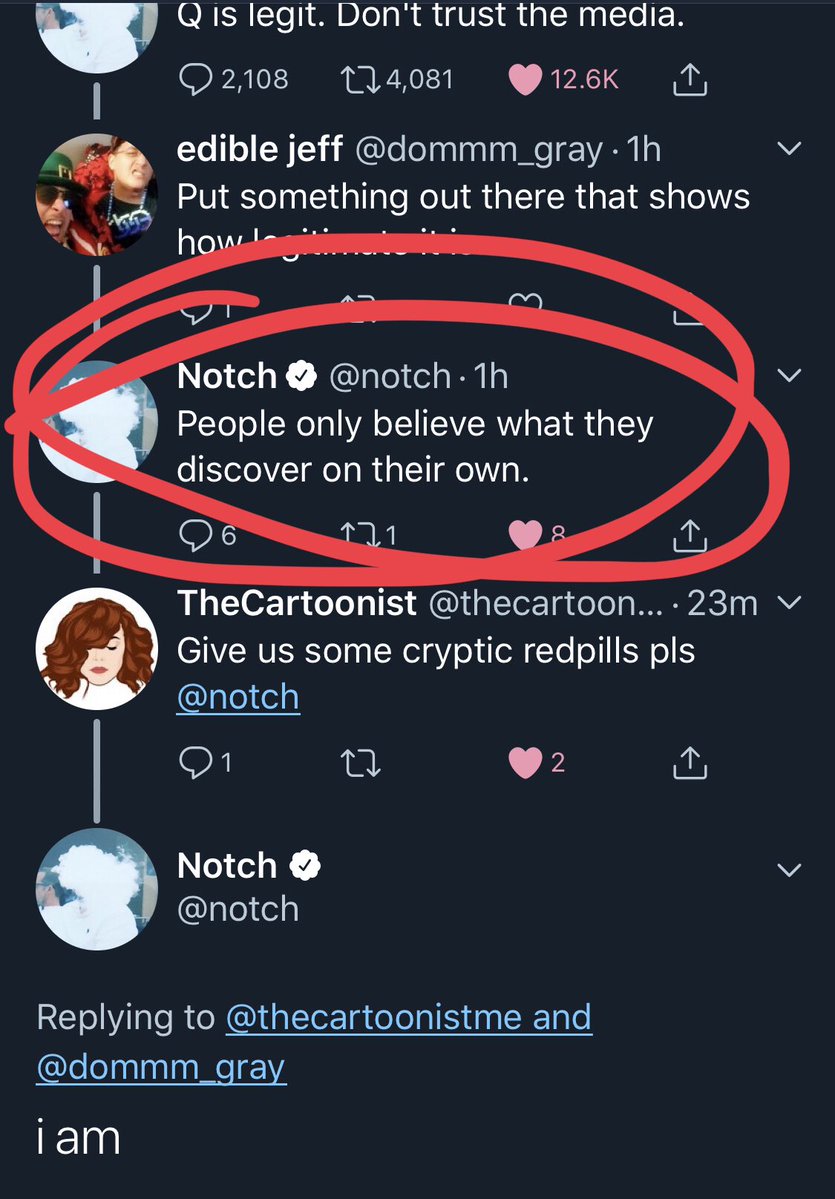The image size is (835, 1199).
Task: Open @dommm_gray link in Replying to
Action: coord(161,1067)
